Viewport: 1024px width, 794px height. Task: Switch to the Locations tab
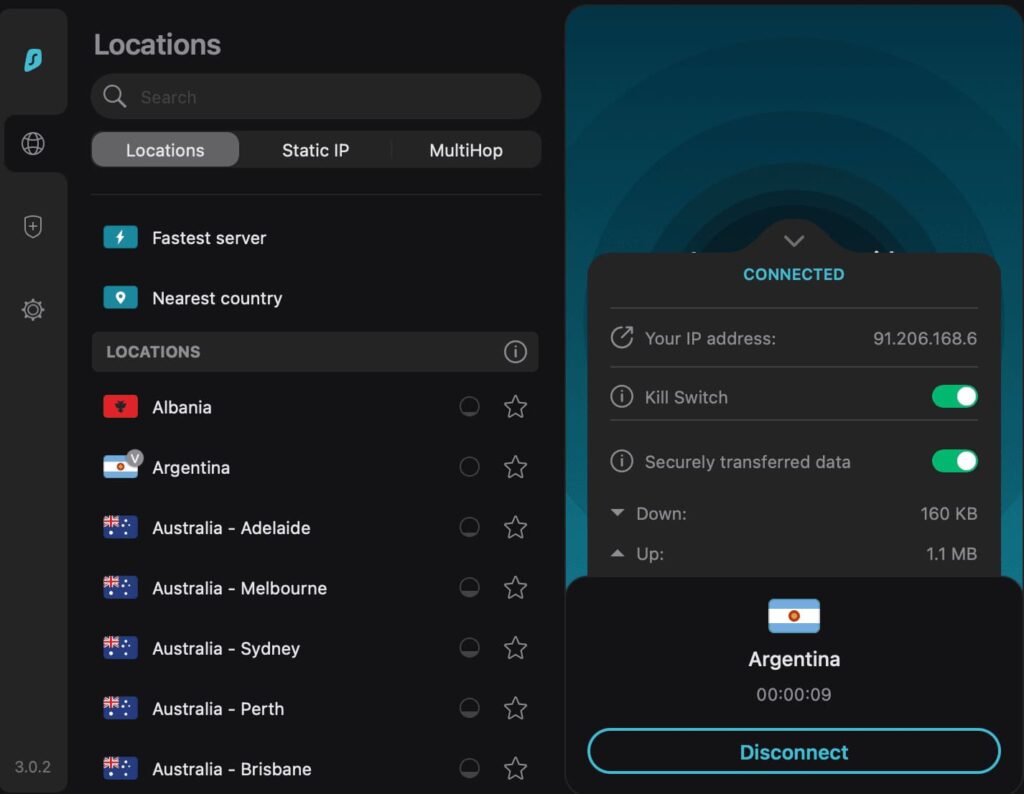click(x=165, y=150)
